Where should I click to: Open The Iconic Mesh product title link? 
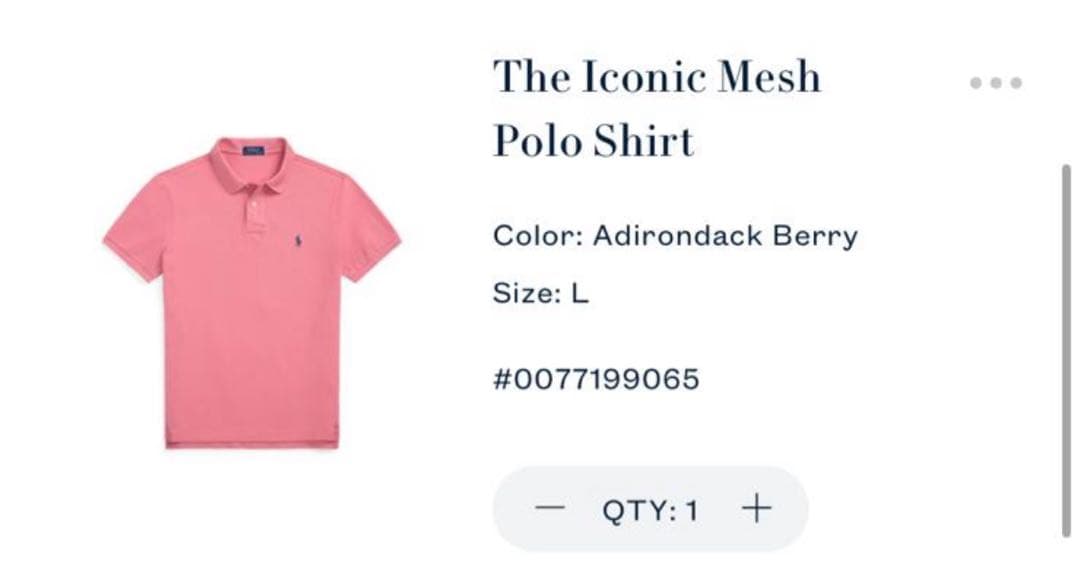click(x=656, y=76)
